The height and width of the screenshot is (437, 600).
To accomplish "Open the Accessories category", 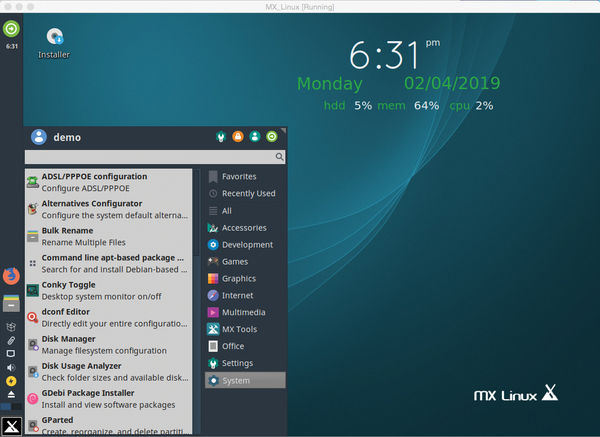I will pos(245,228).
